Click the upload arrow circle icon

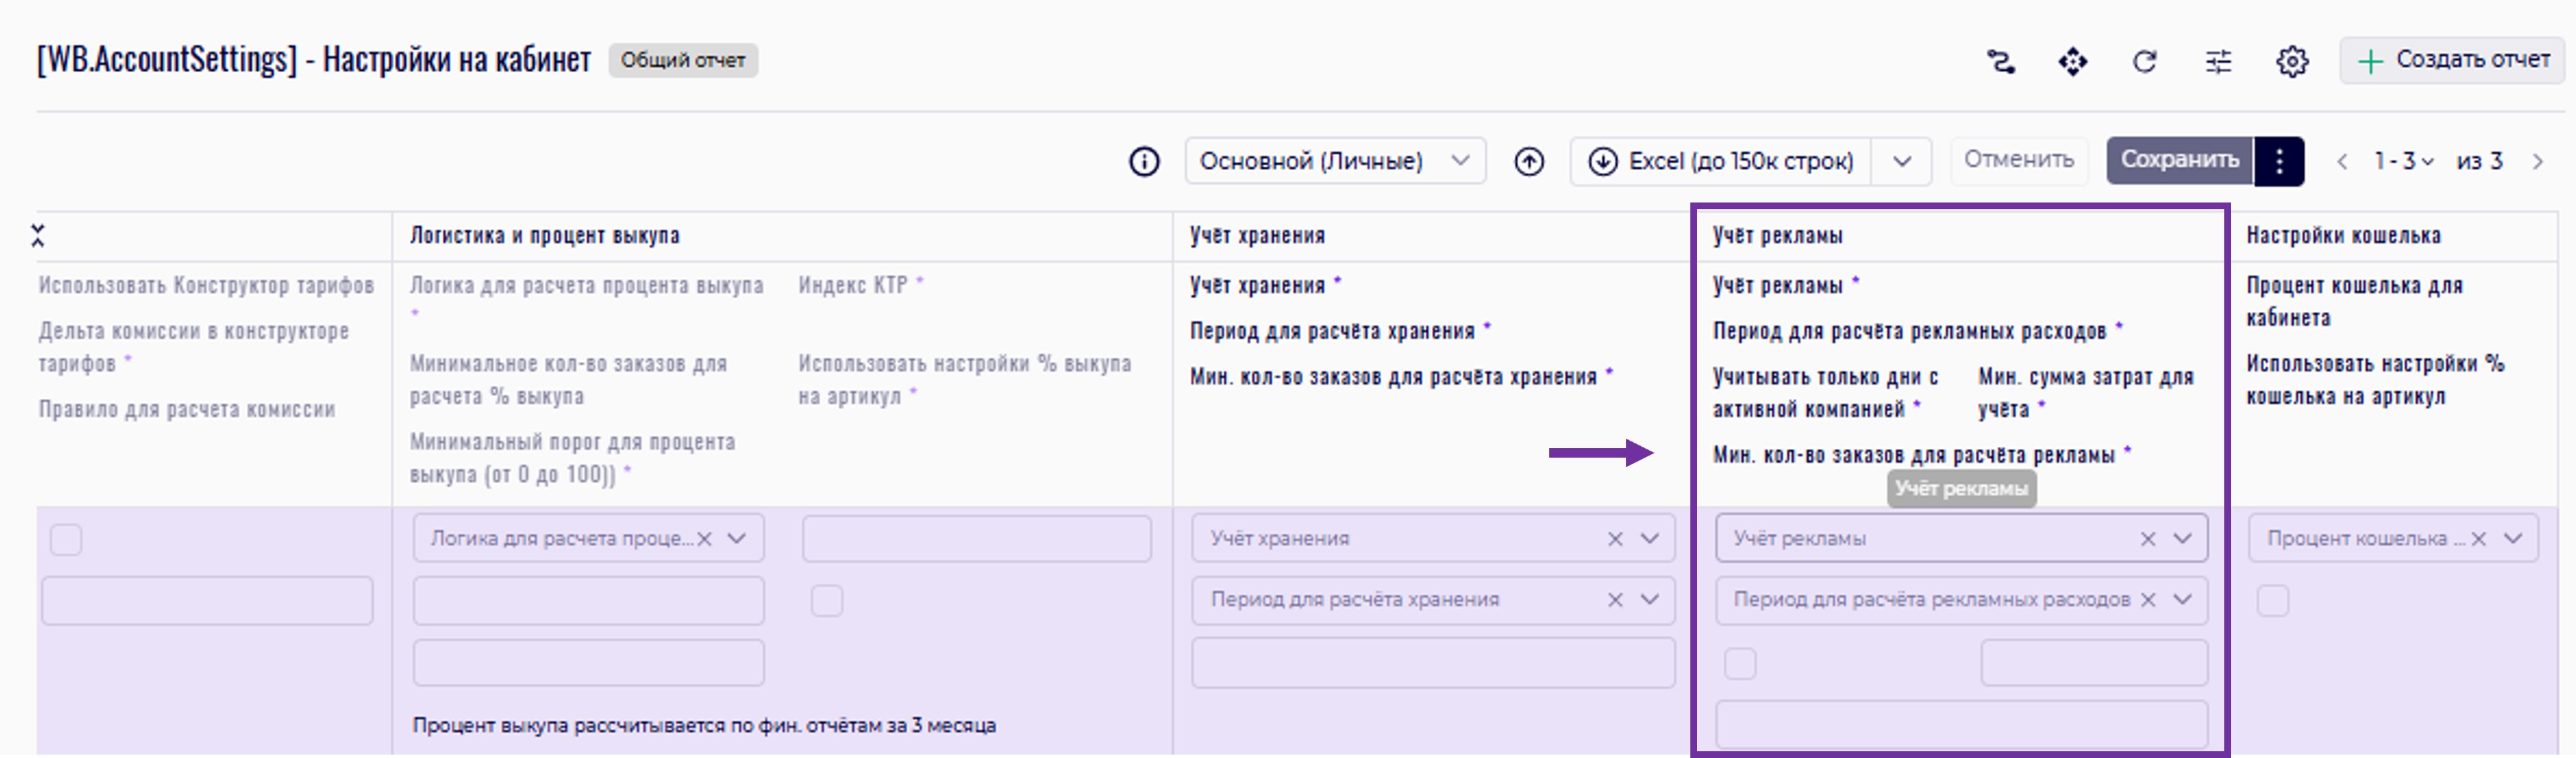pos(1528,161)
